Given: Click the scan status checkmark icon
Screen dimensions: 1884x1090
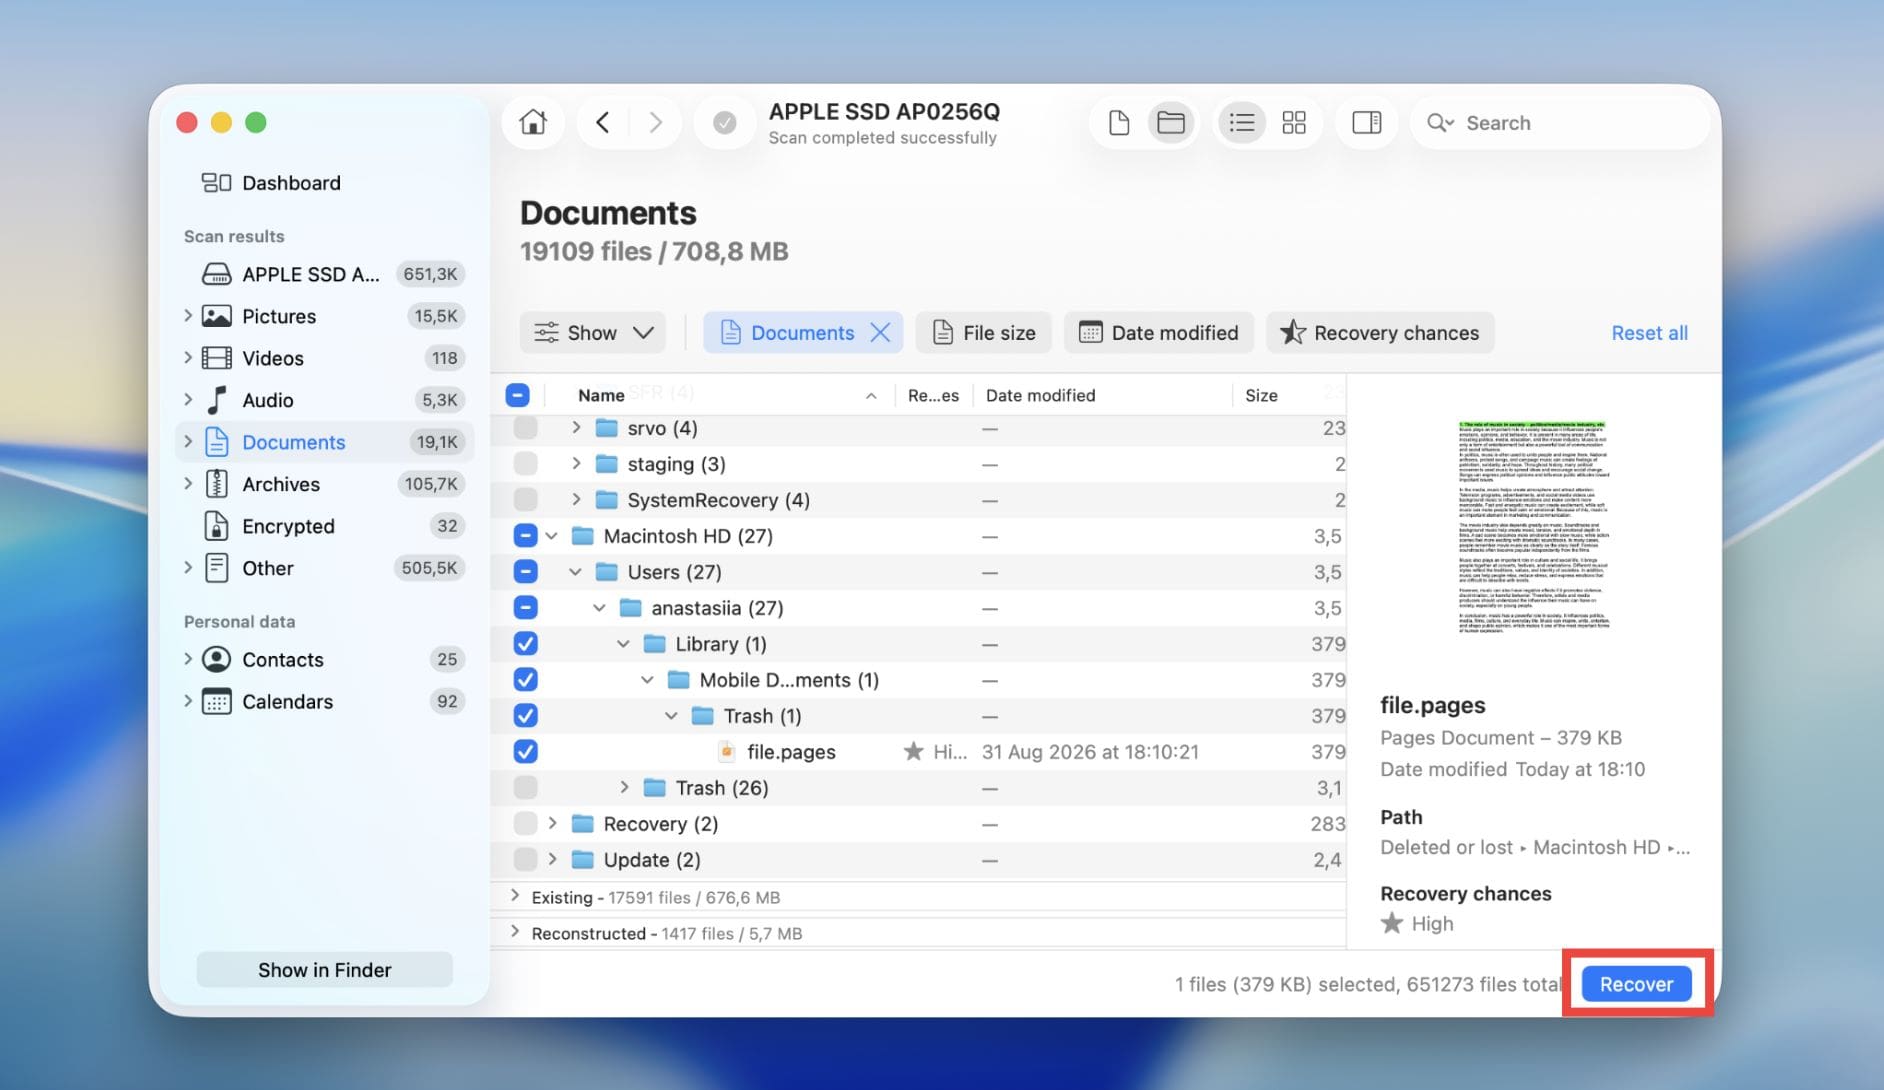Looking at the screenshot, I should click(724, 122).
